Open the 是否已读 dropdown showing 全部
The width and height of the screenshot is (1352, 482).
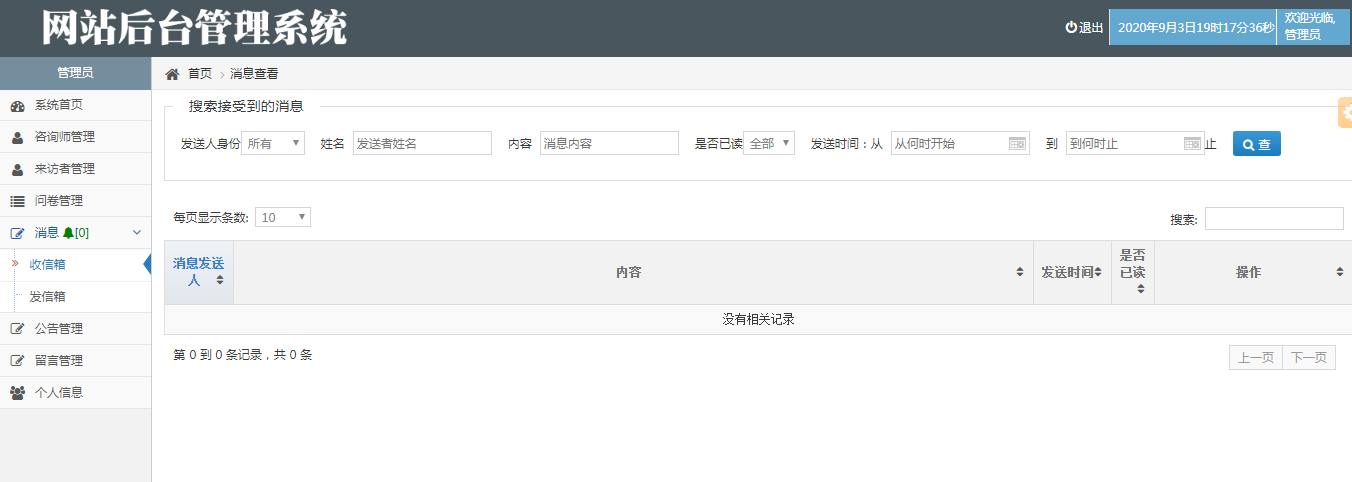[769, 143]
